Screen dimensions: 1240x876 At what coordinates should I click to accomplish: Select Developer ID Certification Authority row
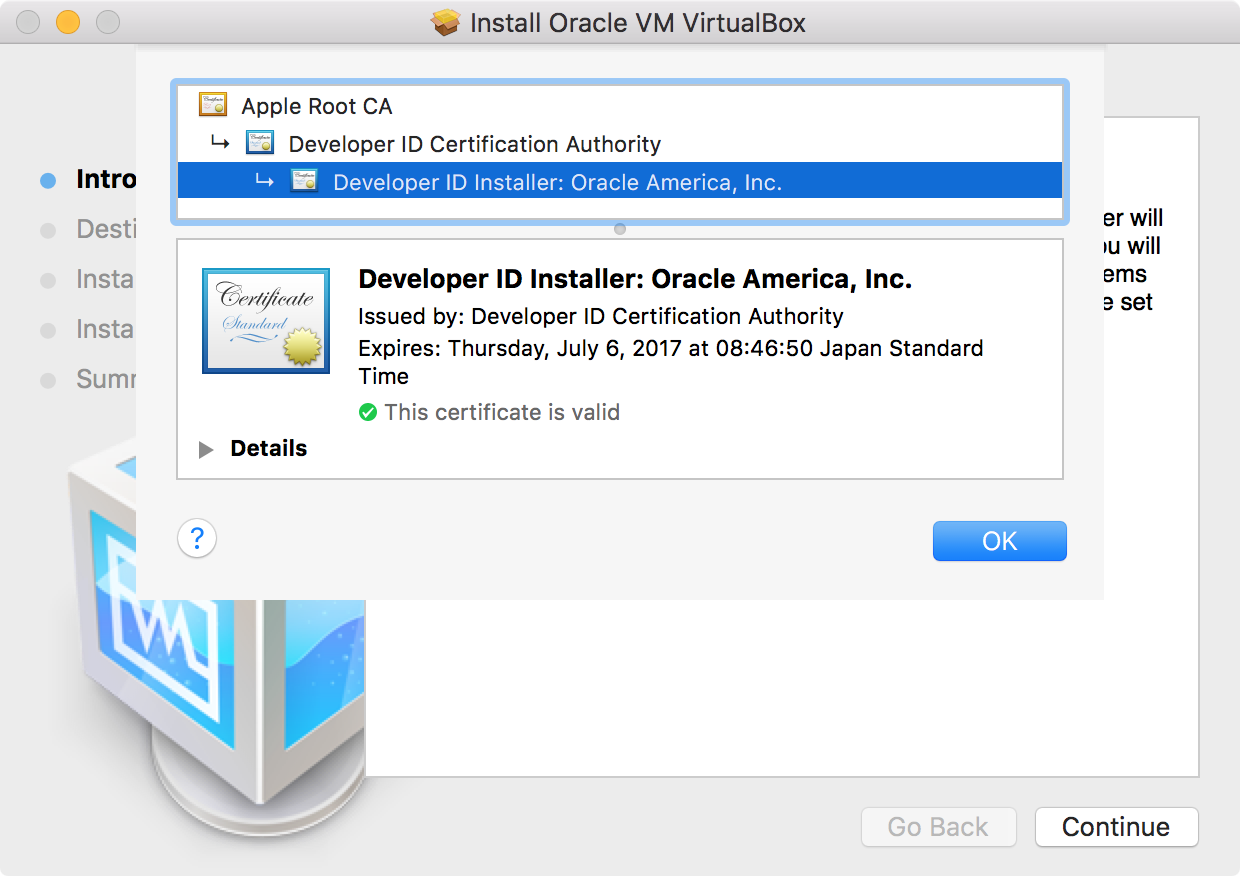pyautogui.click(x=620, y=143)
